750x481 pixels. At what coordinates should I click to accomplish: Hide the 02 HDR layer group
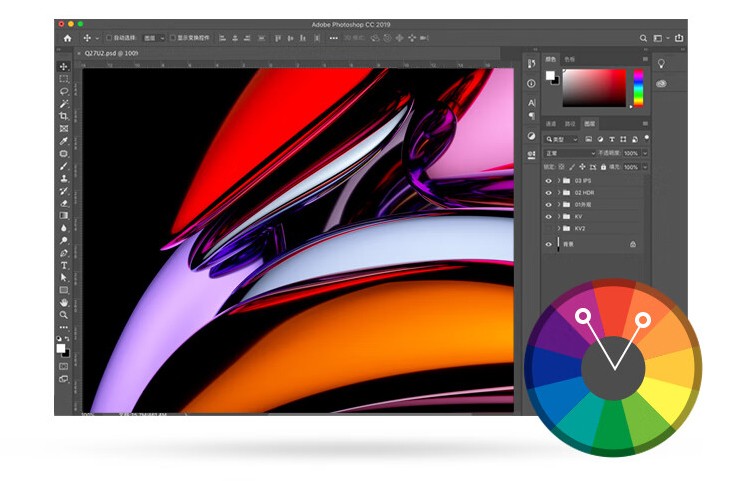pos(549,193)
